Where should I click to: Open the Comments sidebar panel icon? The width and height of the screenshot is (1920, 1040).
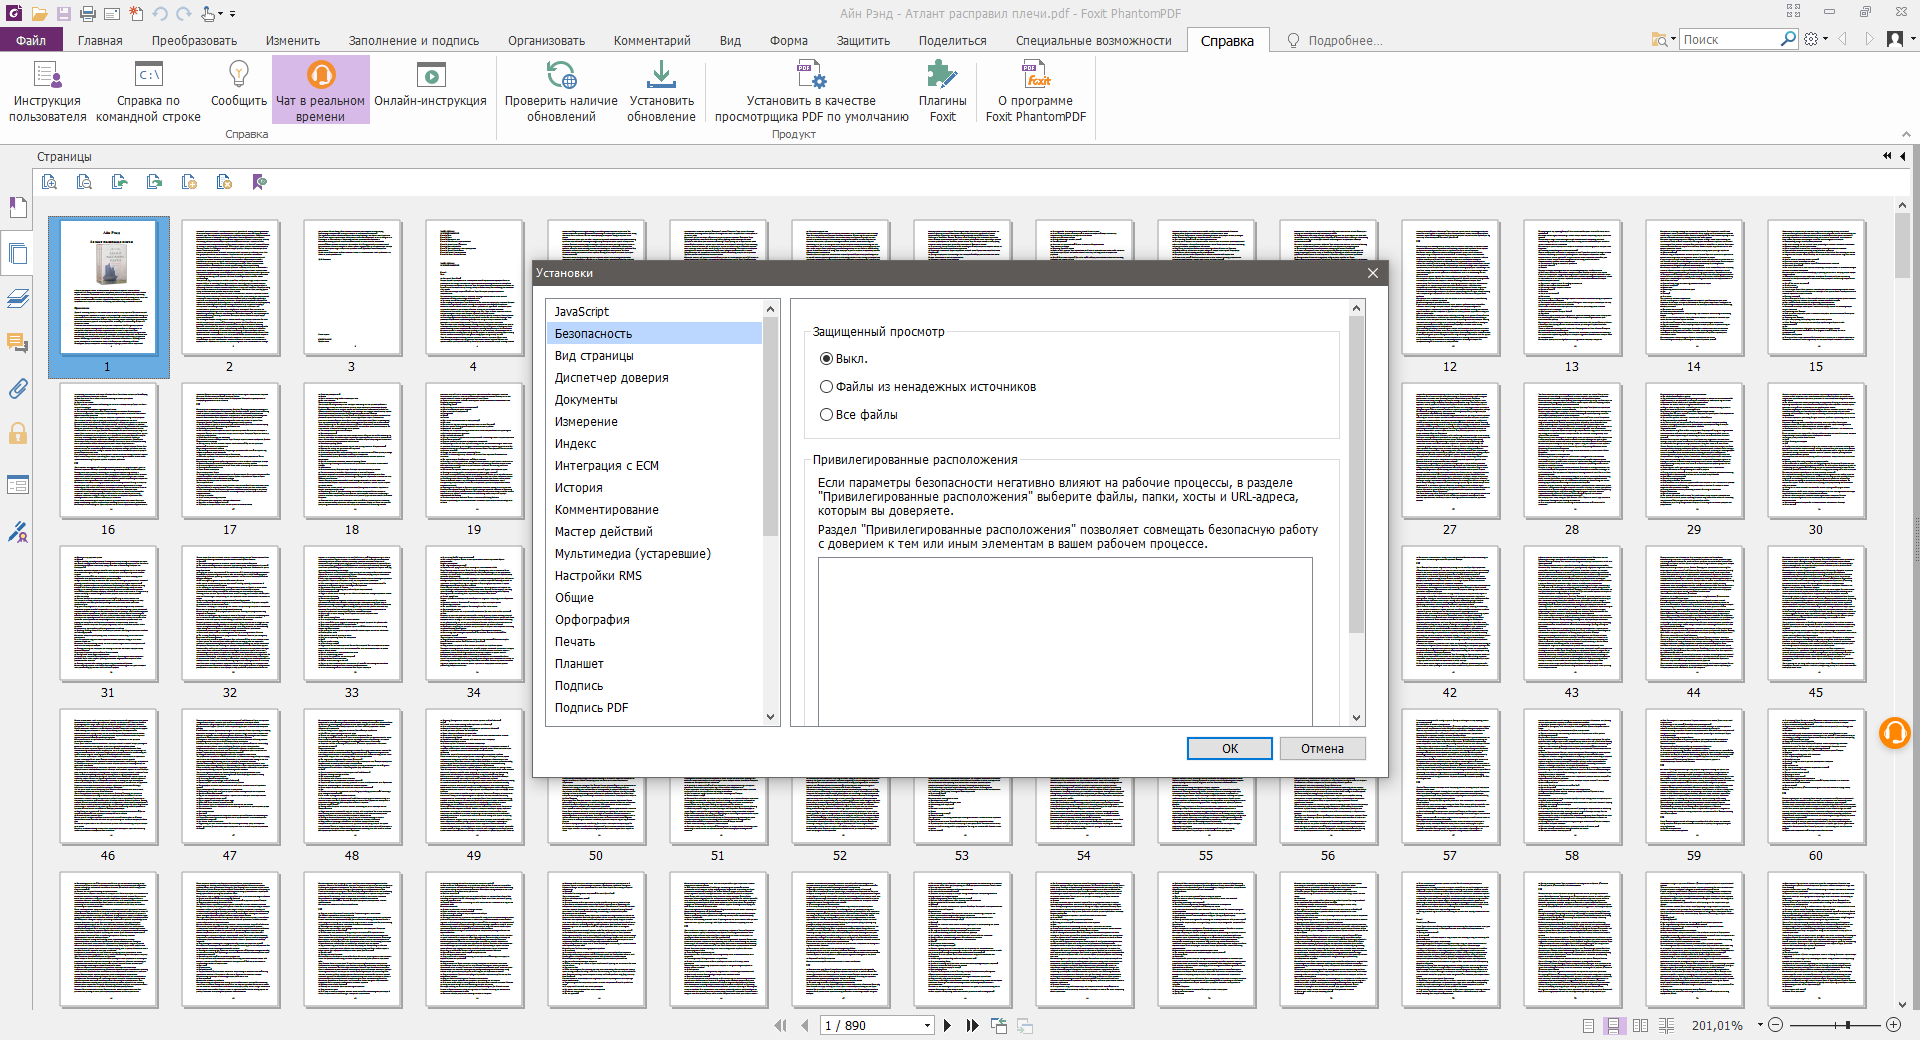pos(18,343)
